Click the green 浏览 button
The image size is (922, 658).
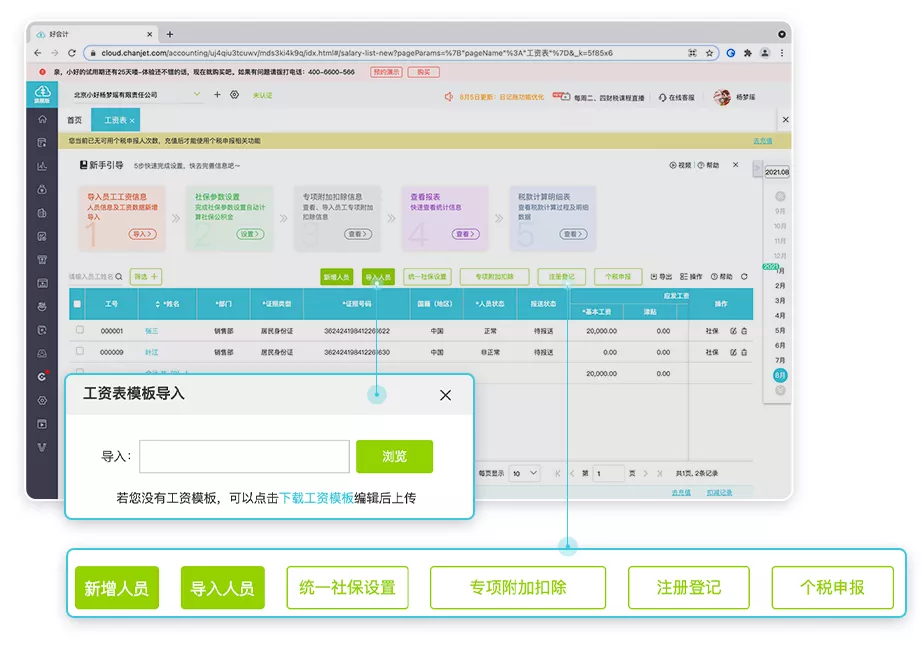pyautogui.click(x=394, y=456)
